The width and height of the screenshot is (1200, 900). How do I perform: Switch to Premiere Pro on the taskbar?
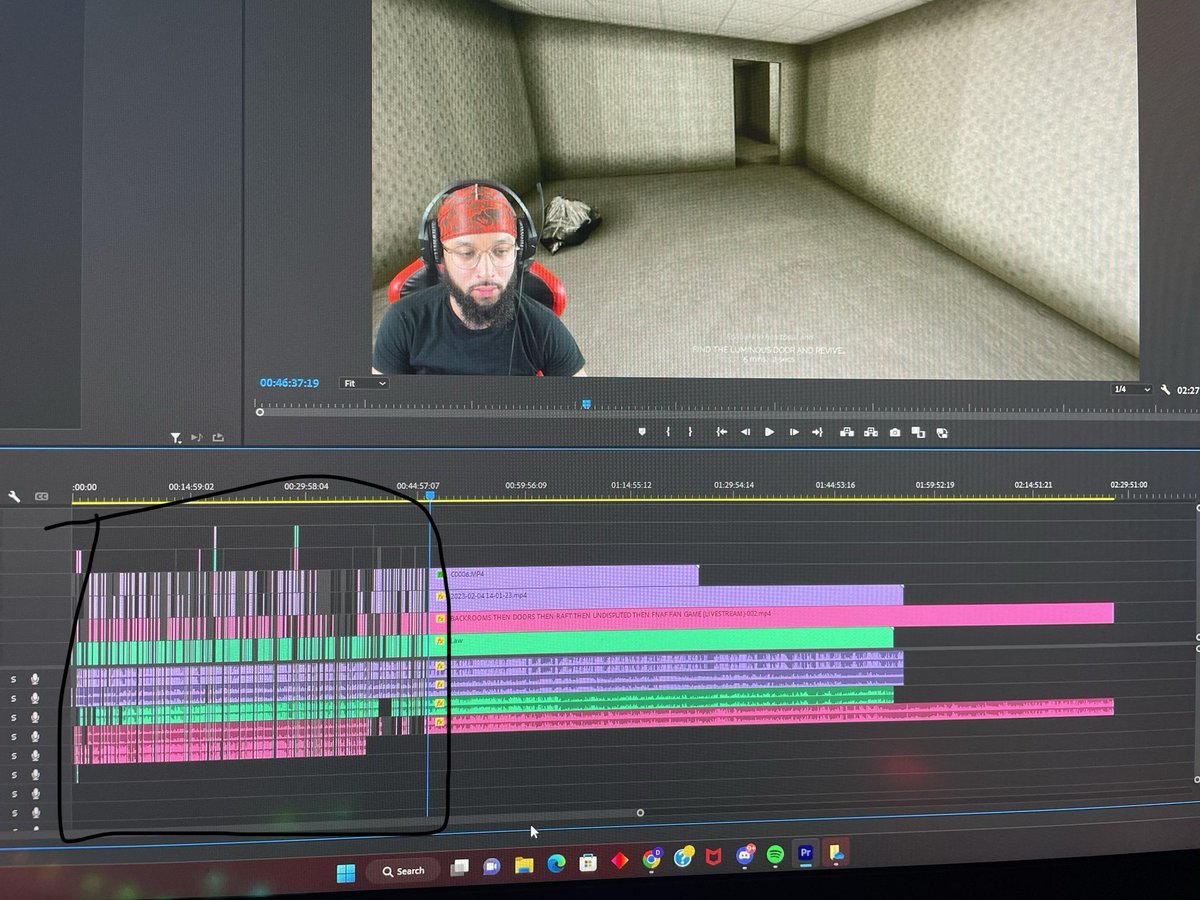coord(804,854)
